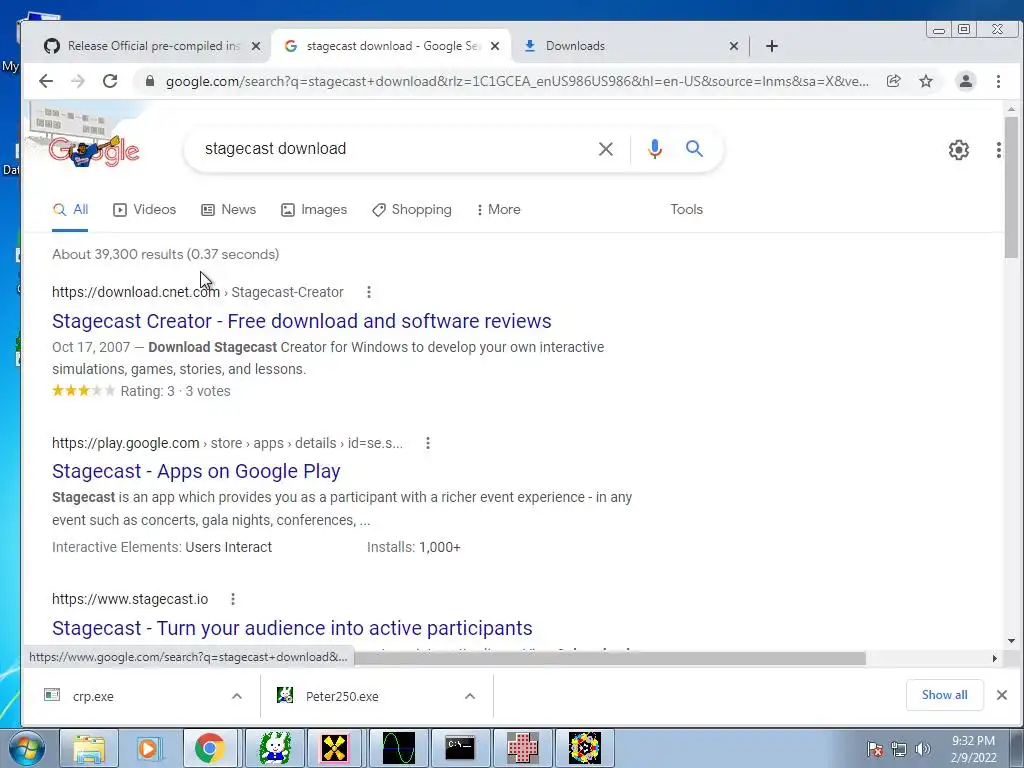Click the Google doodle logo
1024x768 pixels.
(x=95, y=151)
